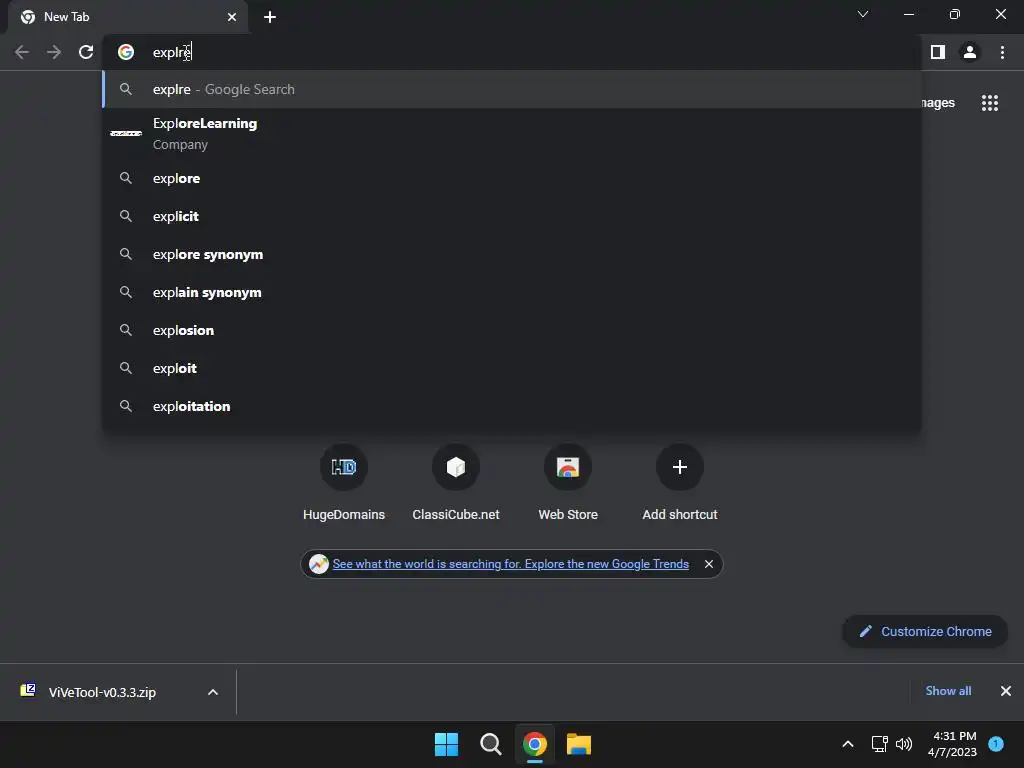Image resolution: width=1024 pixels, height=768 pixels.
Task: Click the browser forward arrow
Action: tap(54, 52)
